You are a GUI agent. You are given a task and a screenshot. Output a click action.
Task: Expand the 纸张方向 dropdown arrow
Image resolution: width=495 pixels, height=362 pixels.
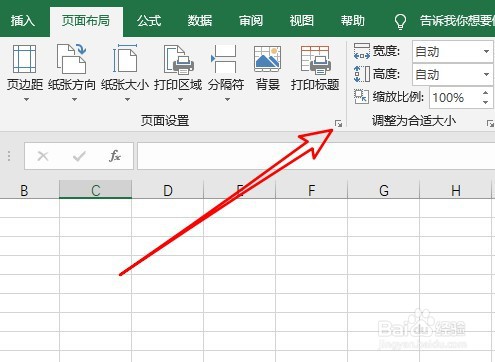tap(74, 99)
